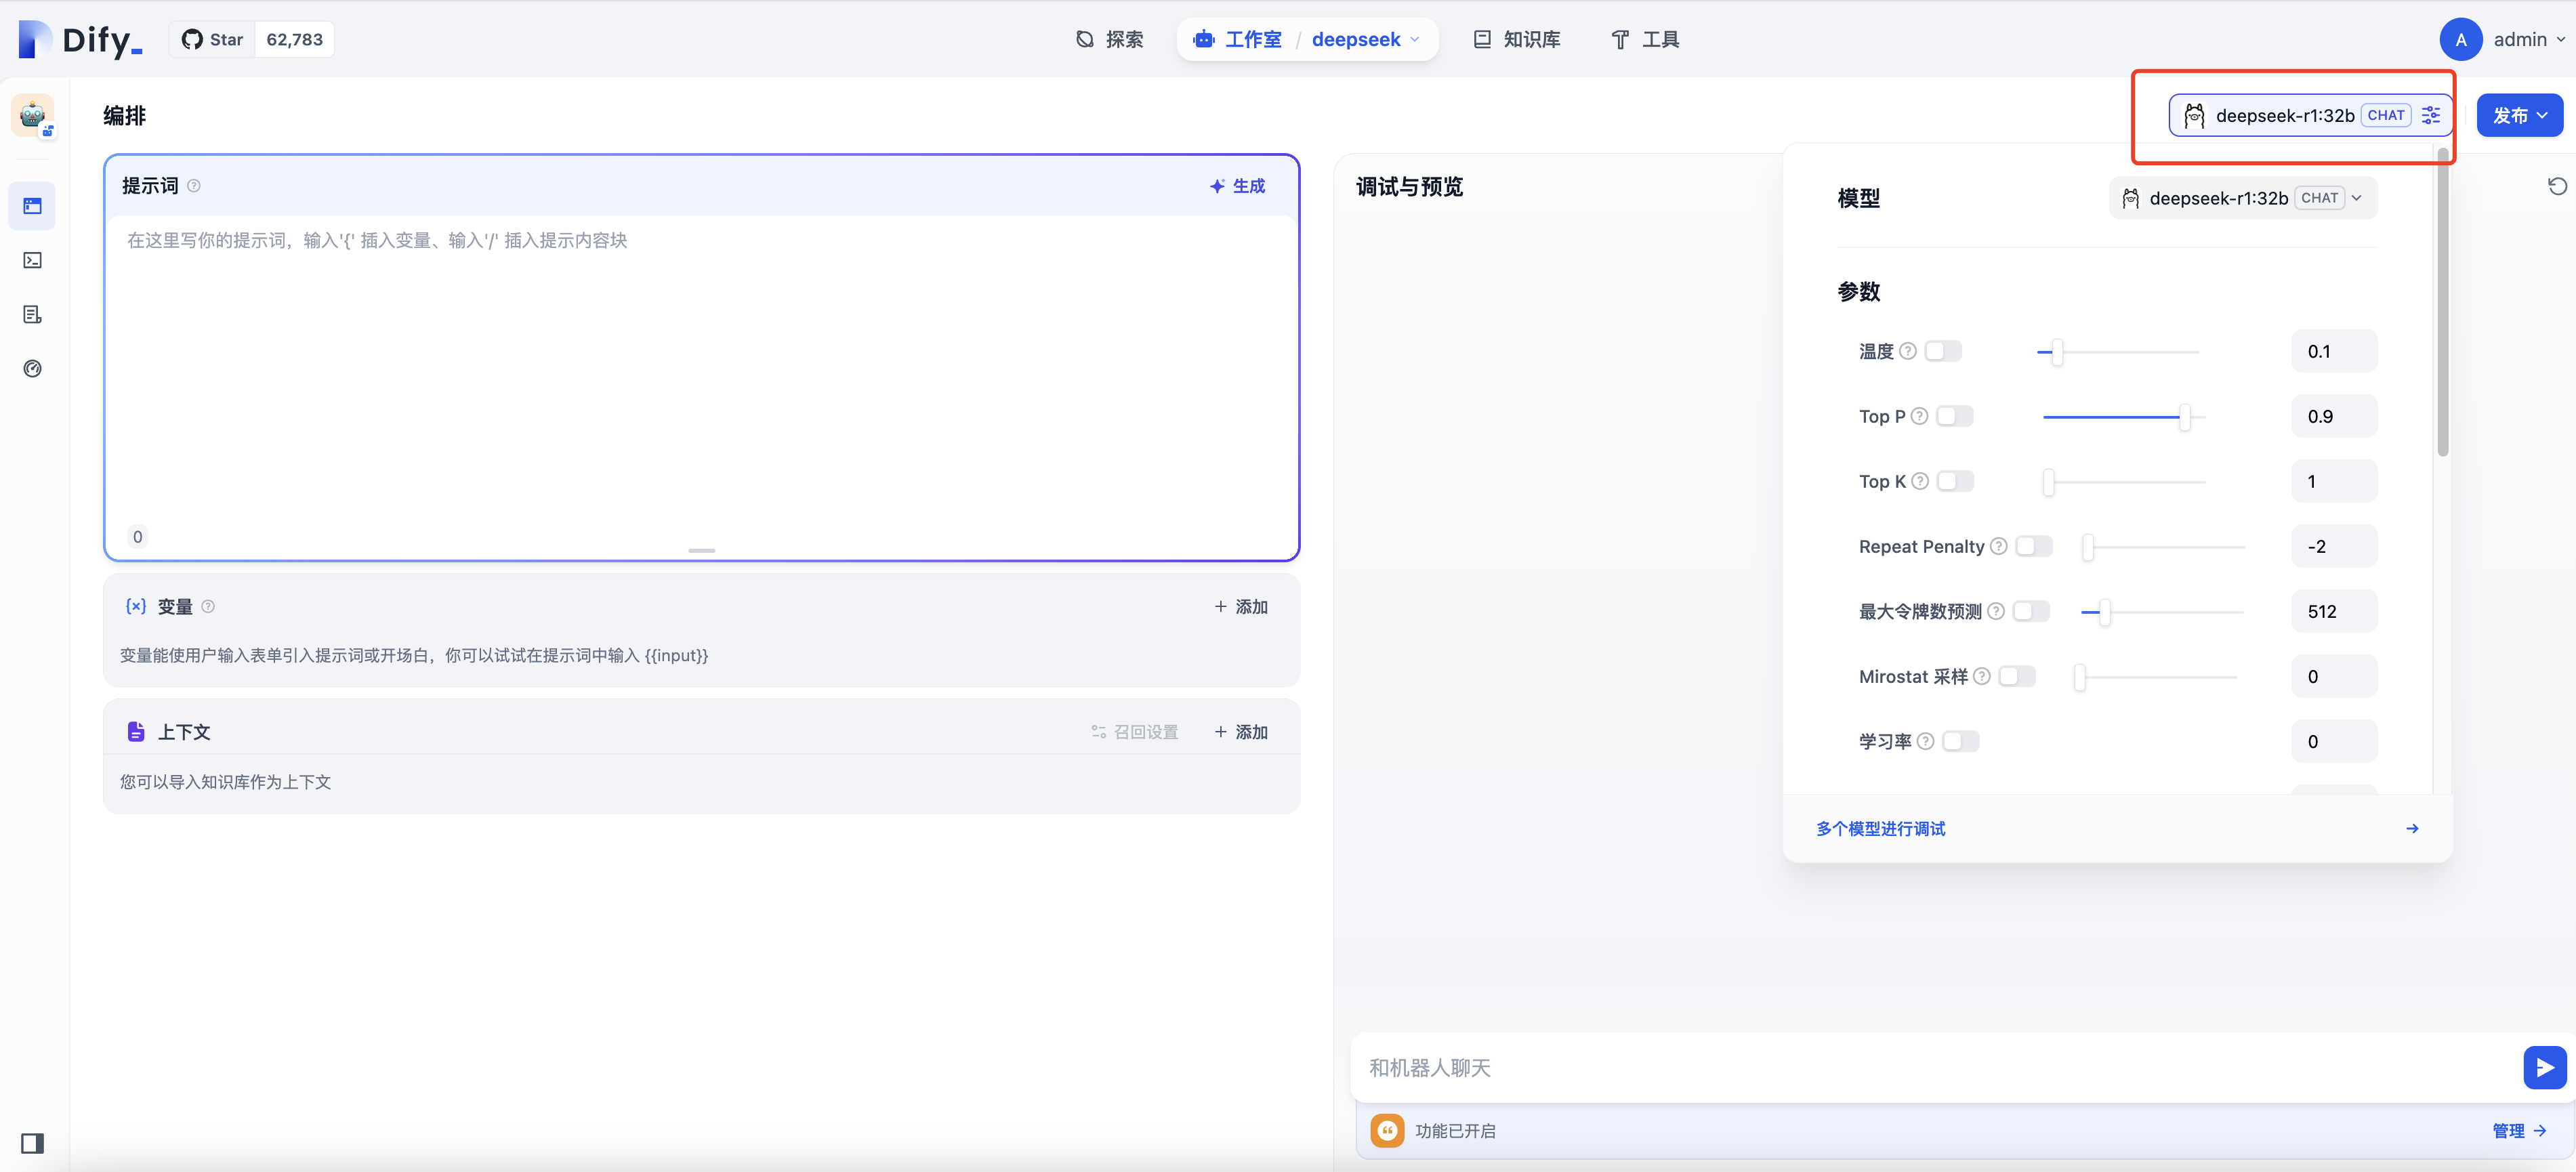
Task: Enable the 温度 temperature toggle
Action: [x=1943, y=351]
